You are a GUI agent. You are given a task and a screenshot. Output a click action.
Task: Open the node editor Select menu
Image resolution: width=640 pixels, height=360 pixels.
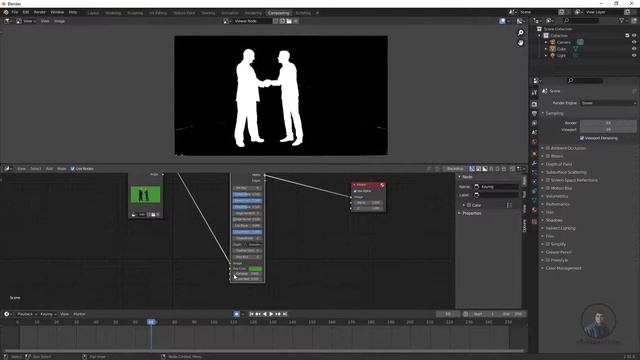[36, 169]
